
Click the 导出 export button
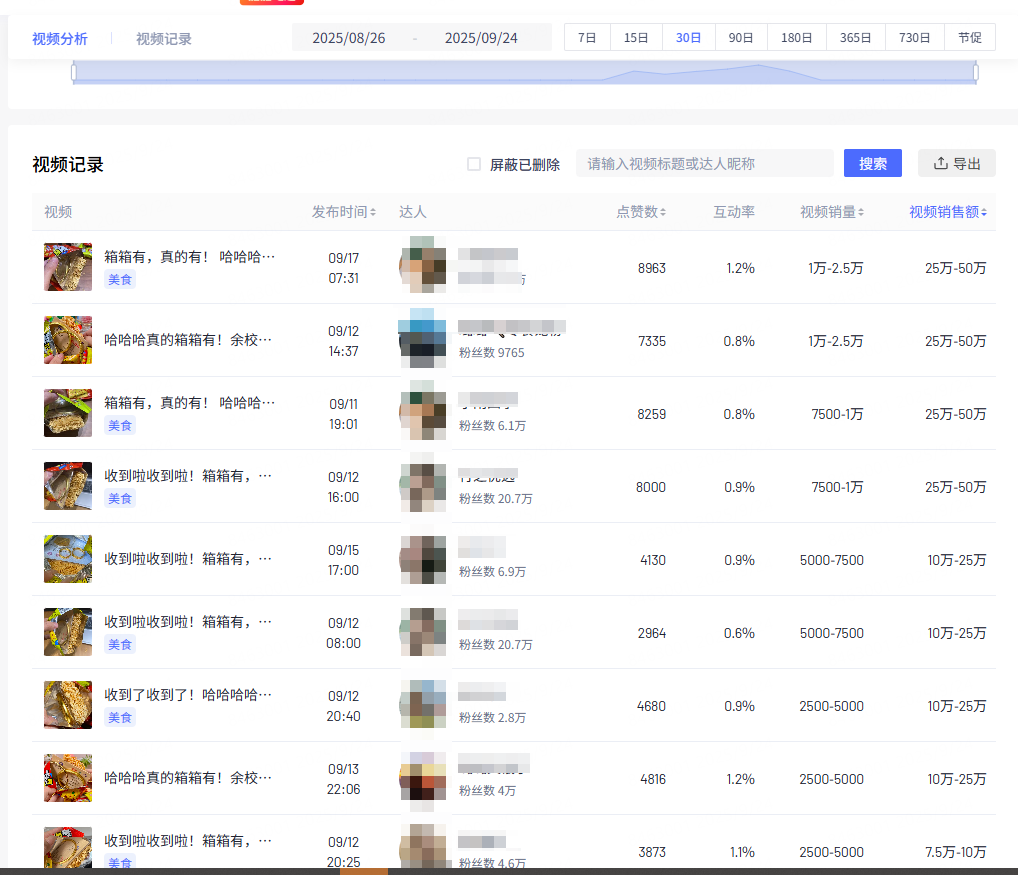pos(956,163)
